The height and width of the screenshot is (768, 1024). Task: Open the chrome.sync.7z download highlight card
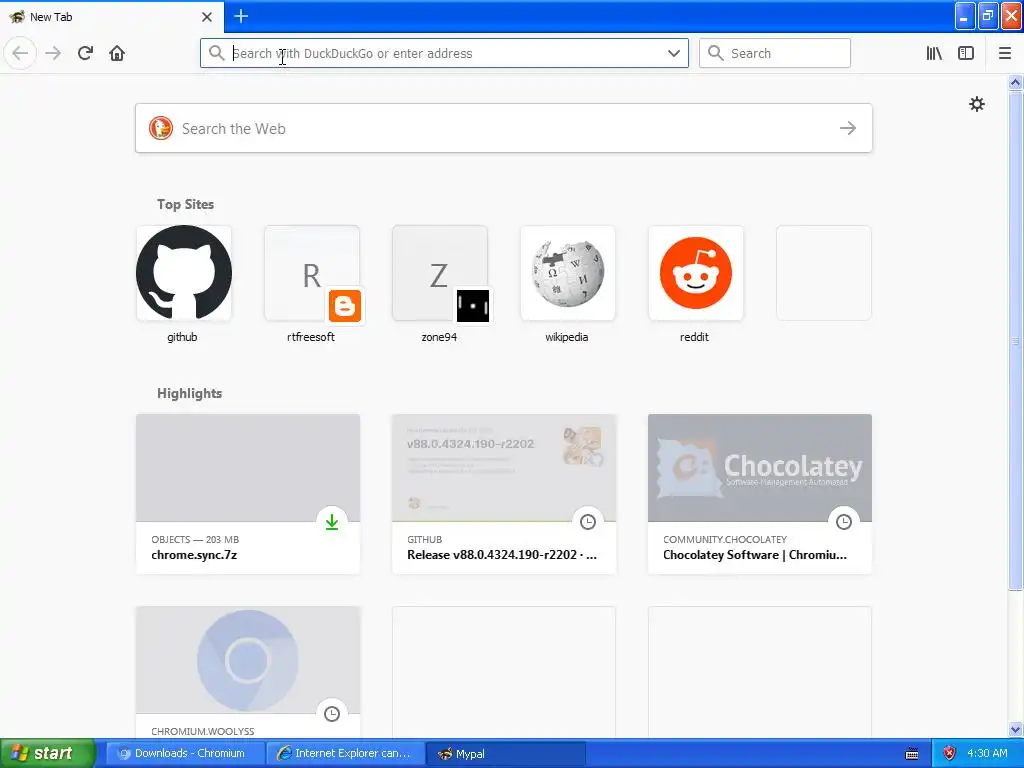point(248,494)
